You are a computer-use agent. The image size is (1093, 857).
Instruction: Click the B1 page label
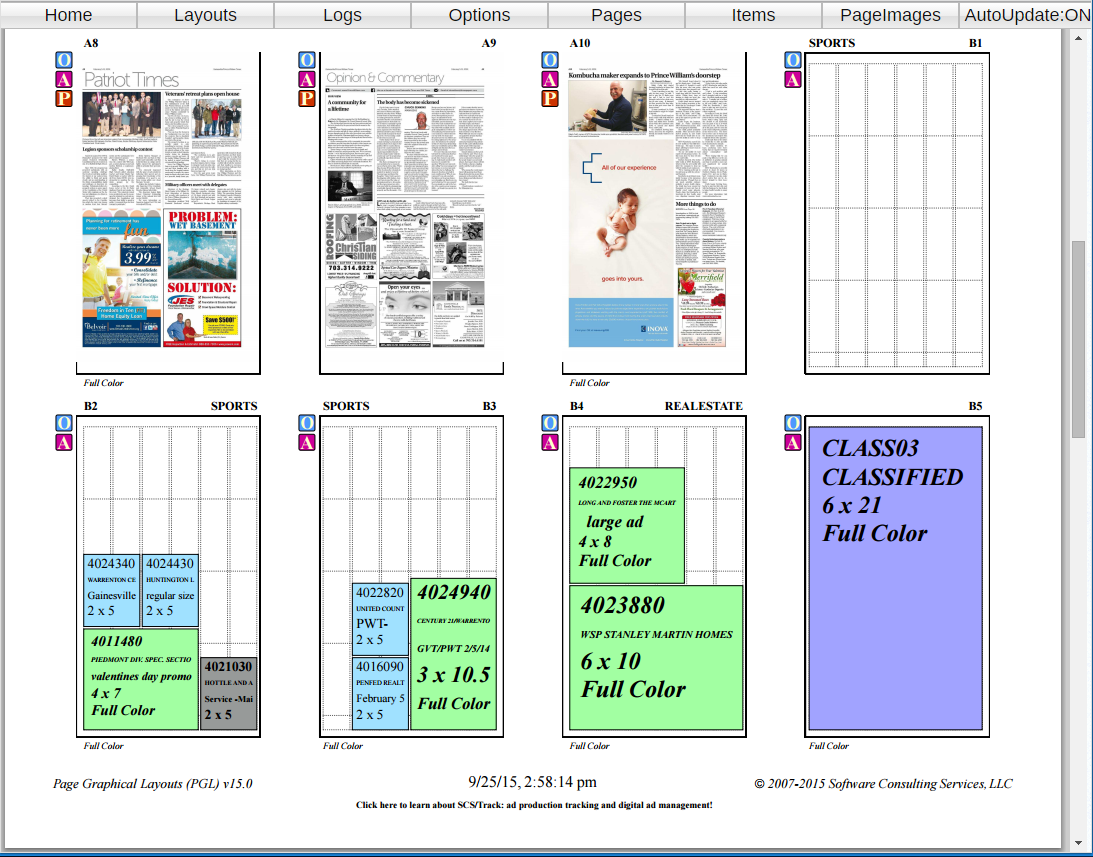click(x=975, y=43)
